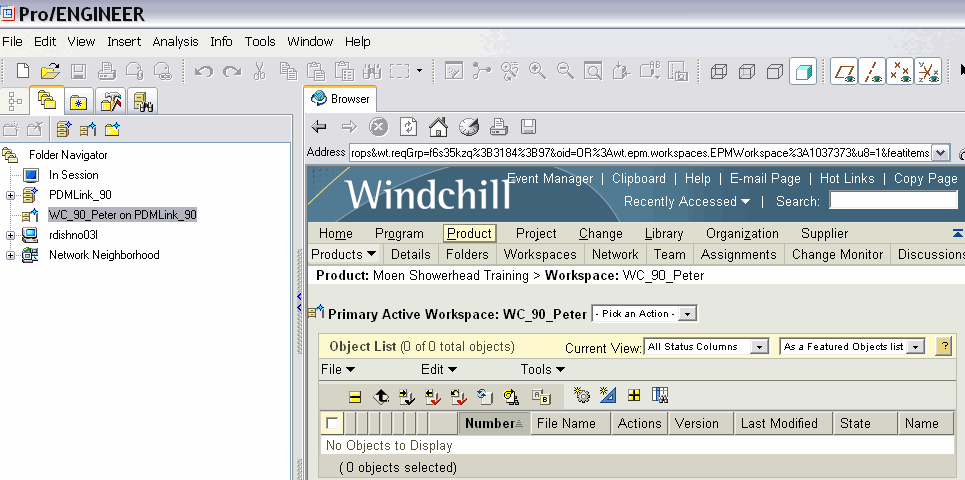Open the Insert menu
Image resolution: width=965 pixels, height=480 pixels.
pos(124,42)
